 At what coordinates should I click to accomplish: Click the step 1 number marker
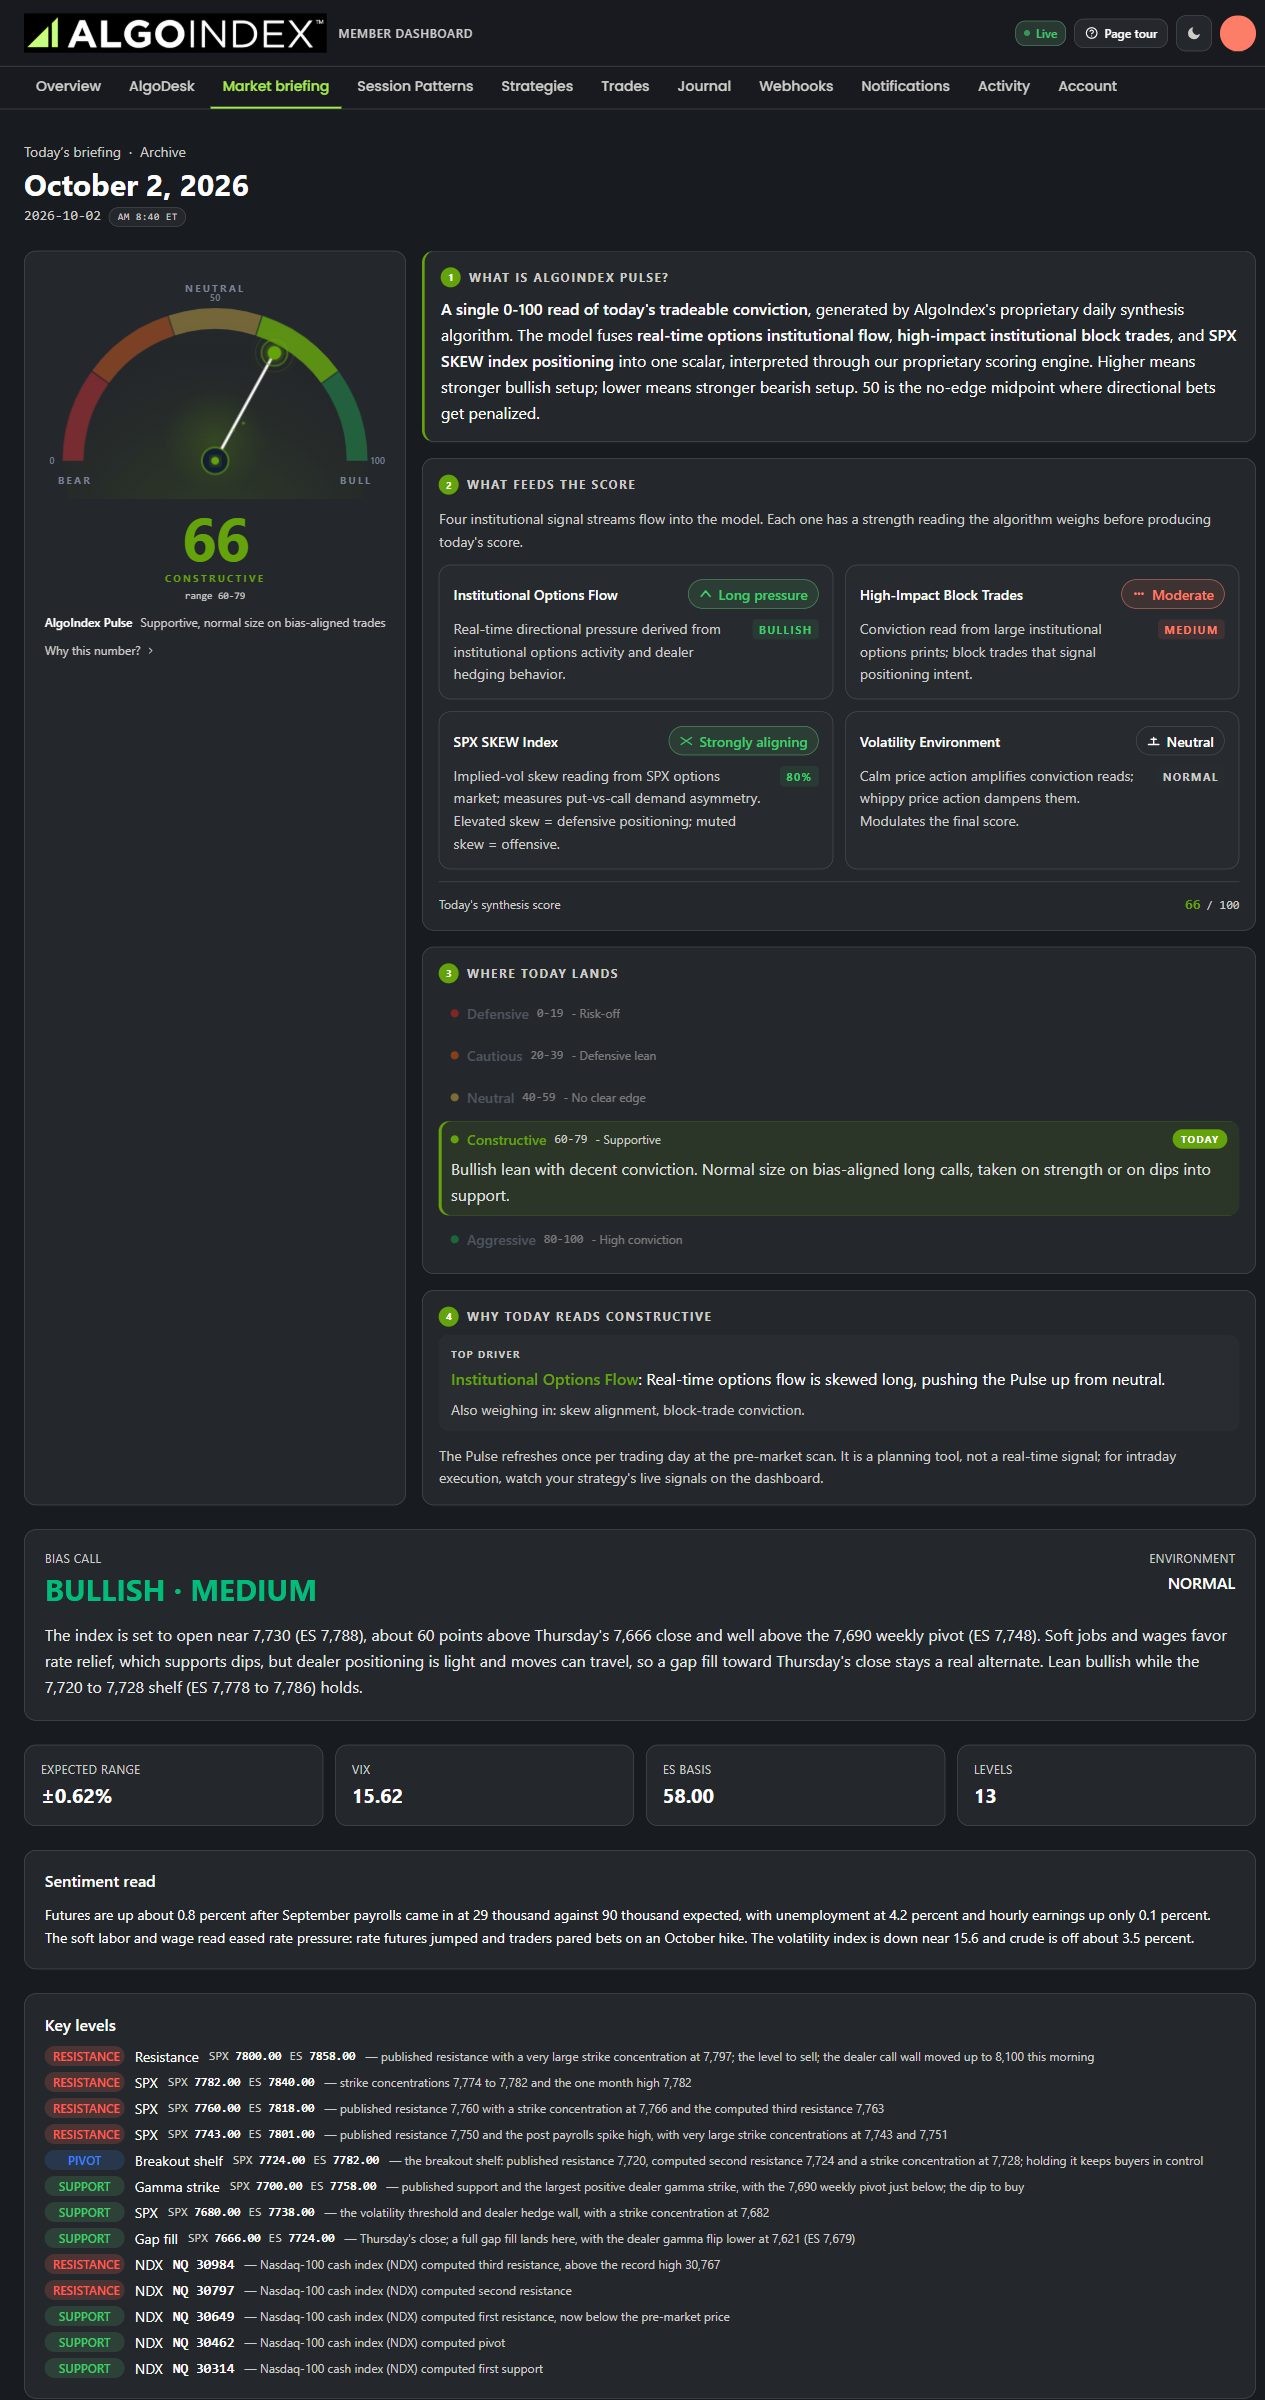tap(450, 278)
